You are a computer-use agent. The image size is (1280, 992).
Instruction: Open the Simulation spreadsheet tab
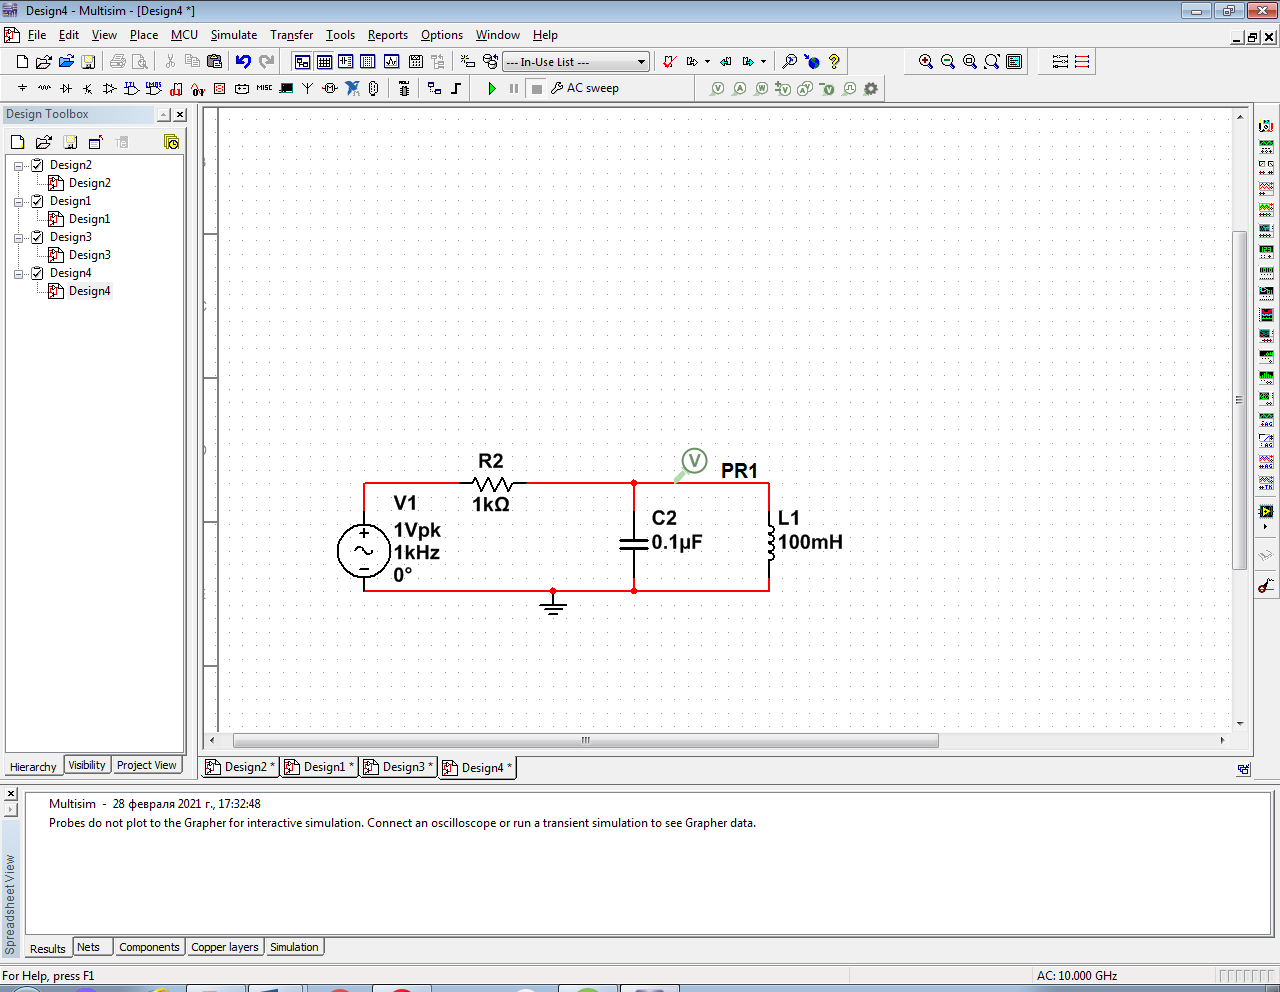[x=294, y=947]
